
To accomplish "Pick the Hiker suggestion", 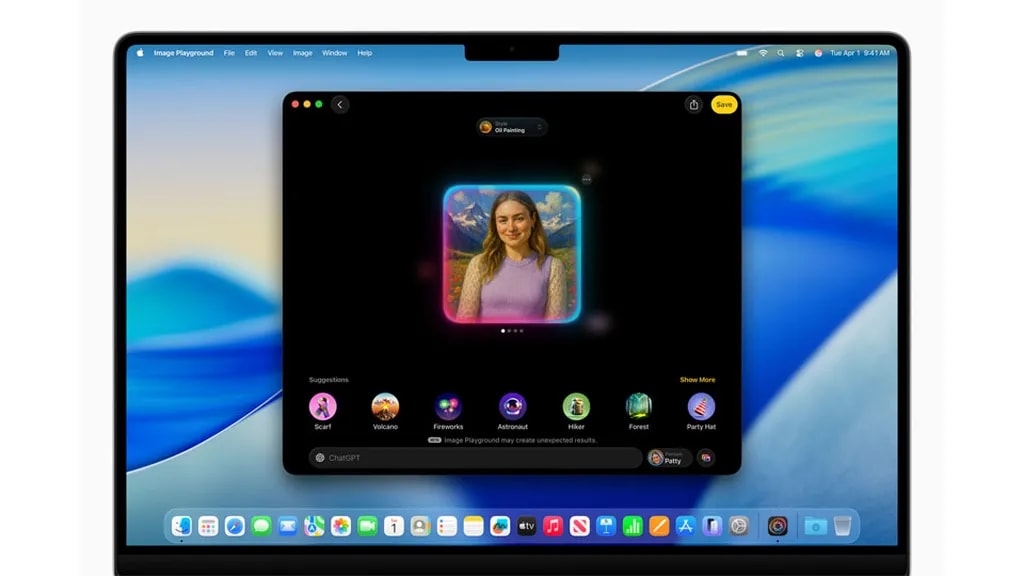I will point(575,407).
